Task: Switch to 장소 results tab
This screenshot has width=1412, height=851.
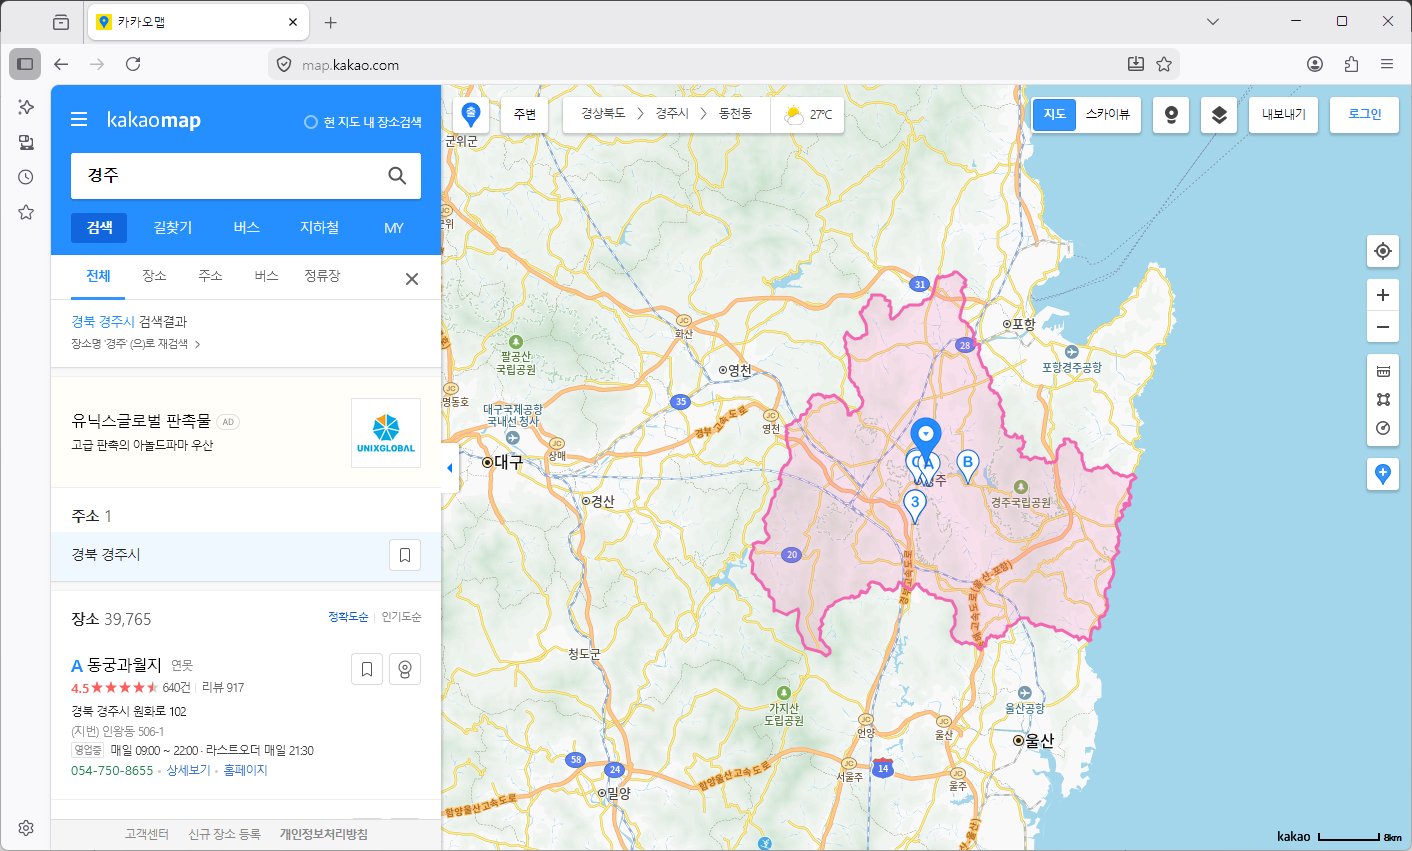Action: click(x=154, y=276)
